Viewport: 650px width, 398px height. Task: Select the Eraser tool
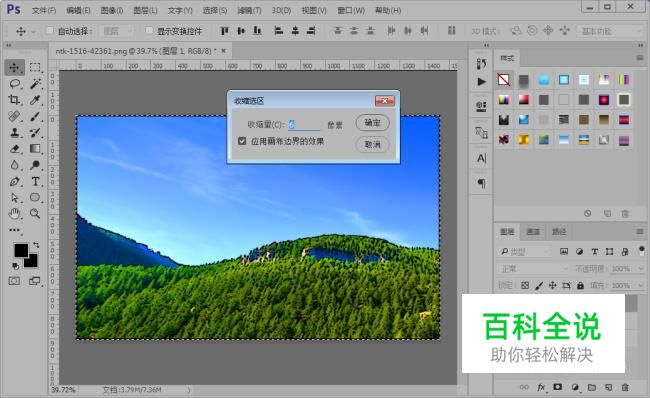click(15, 149)
